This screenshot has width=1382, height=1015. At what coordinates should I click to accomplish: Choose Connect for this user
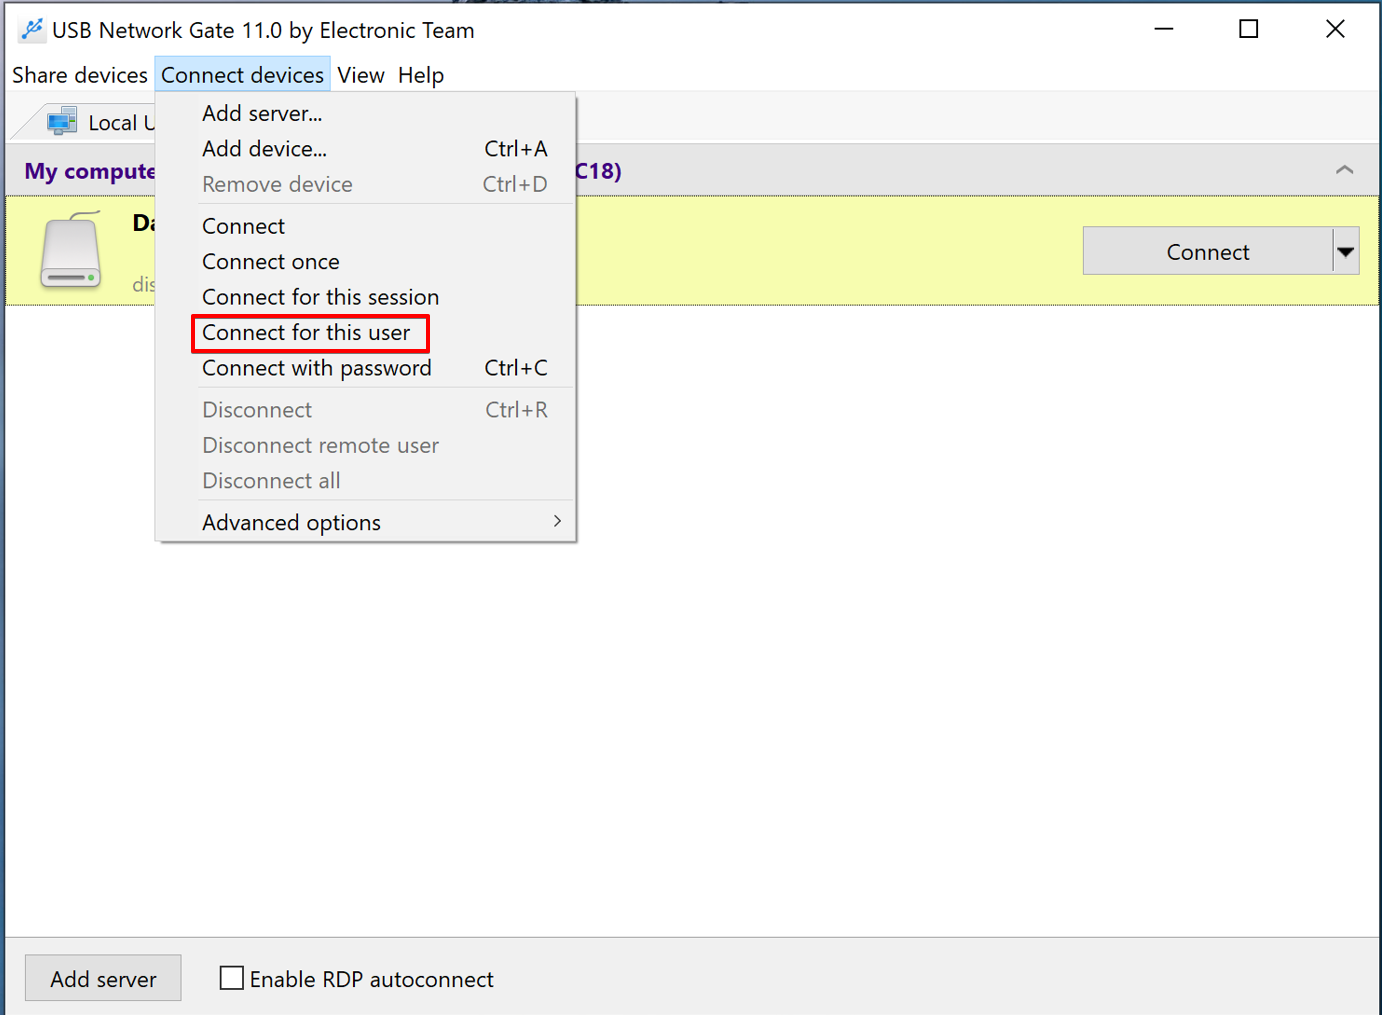(x=306, y=333)
